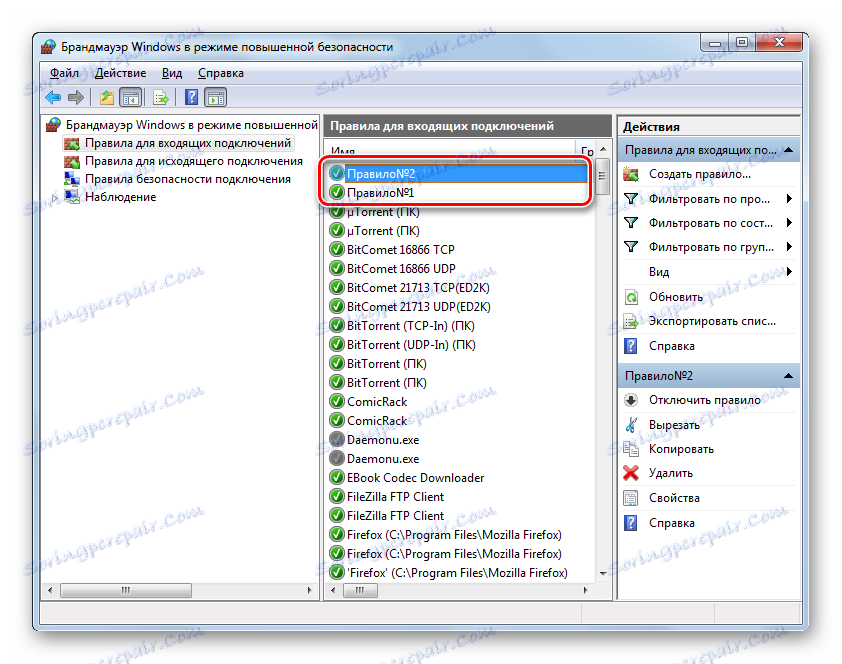The image size is (842, 664).
Task: Click the Export list toolbar icon
Action: click(161, 98)
